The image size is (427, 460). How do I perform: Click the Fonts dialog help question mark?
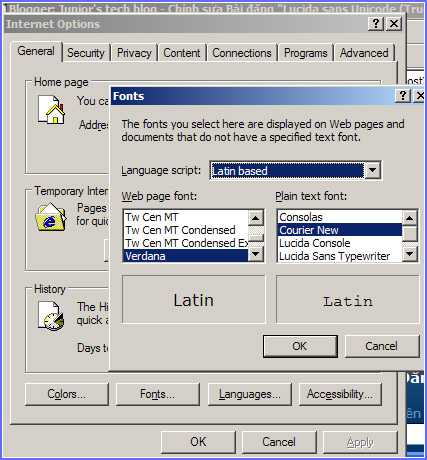click(402, 96)
